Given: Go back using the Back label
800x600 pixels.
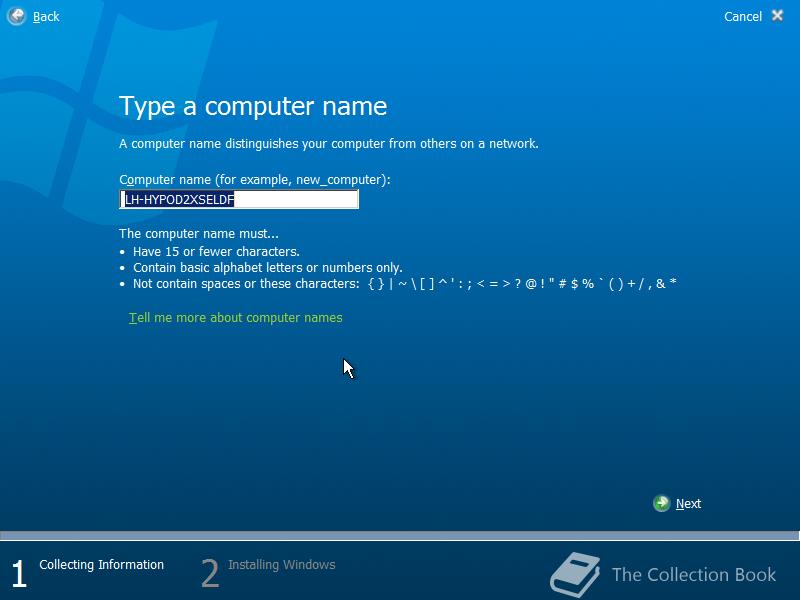Looking at the screenshot, I should click(46, 17).
